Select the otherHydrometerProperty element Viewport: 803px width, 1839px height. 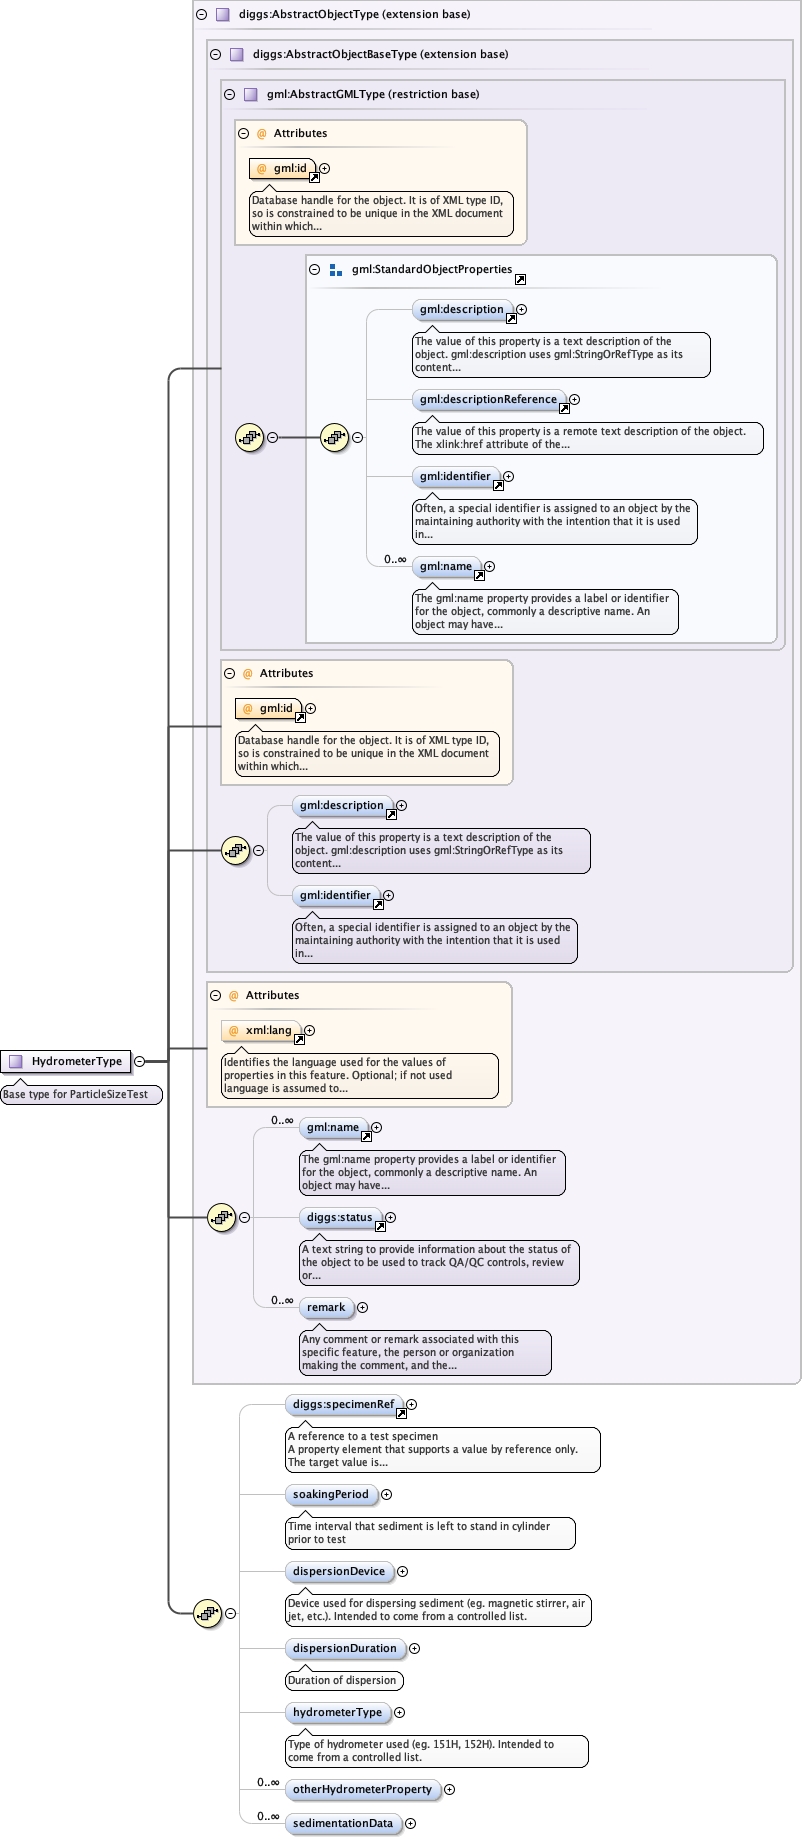point(362,1790)
